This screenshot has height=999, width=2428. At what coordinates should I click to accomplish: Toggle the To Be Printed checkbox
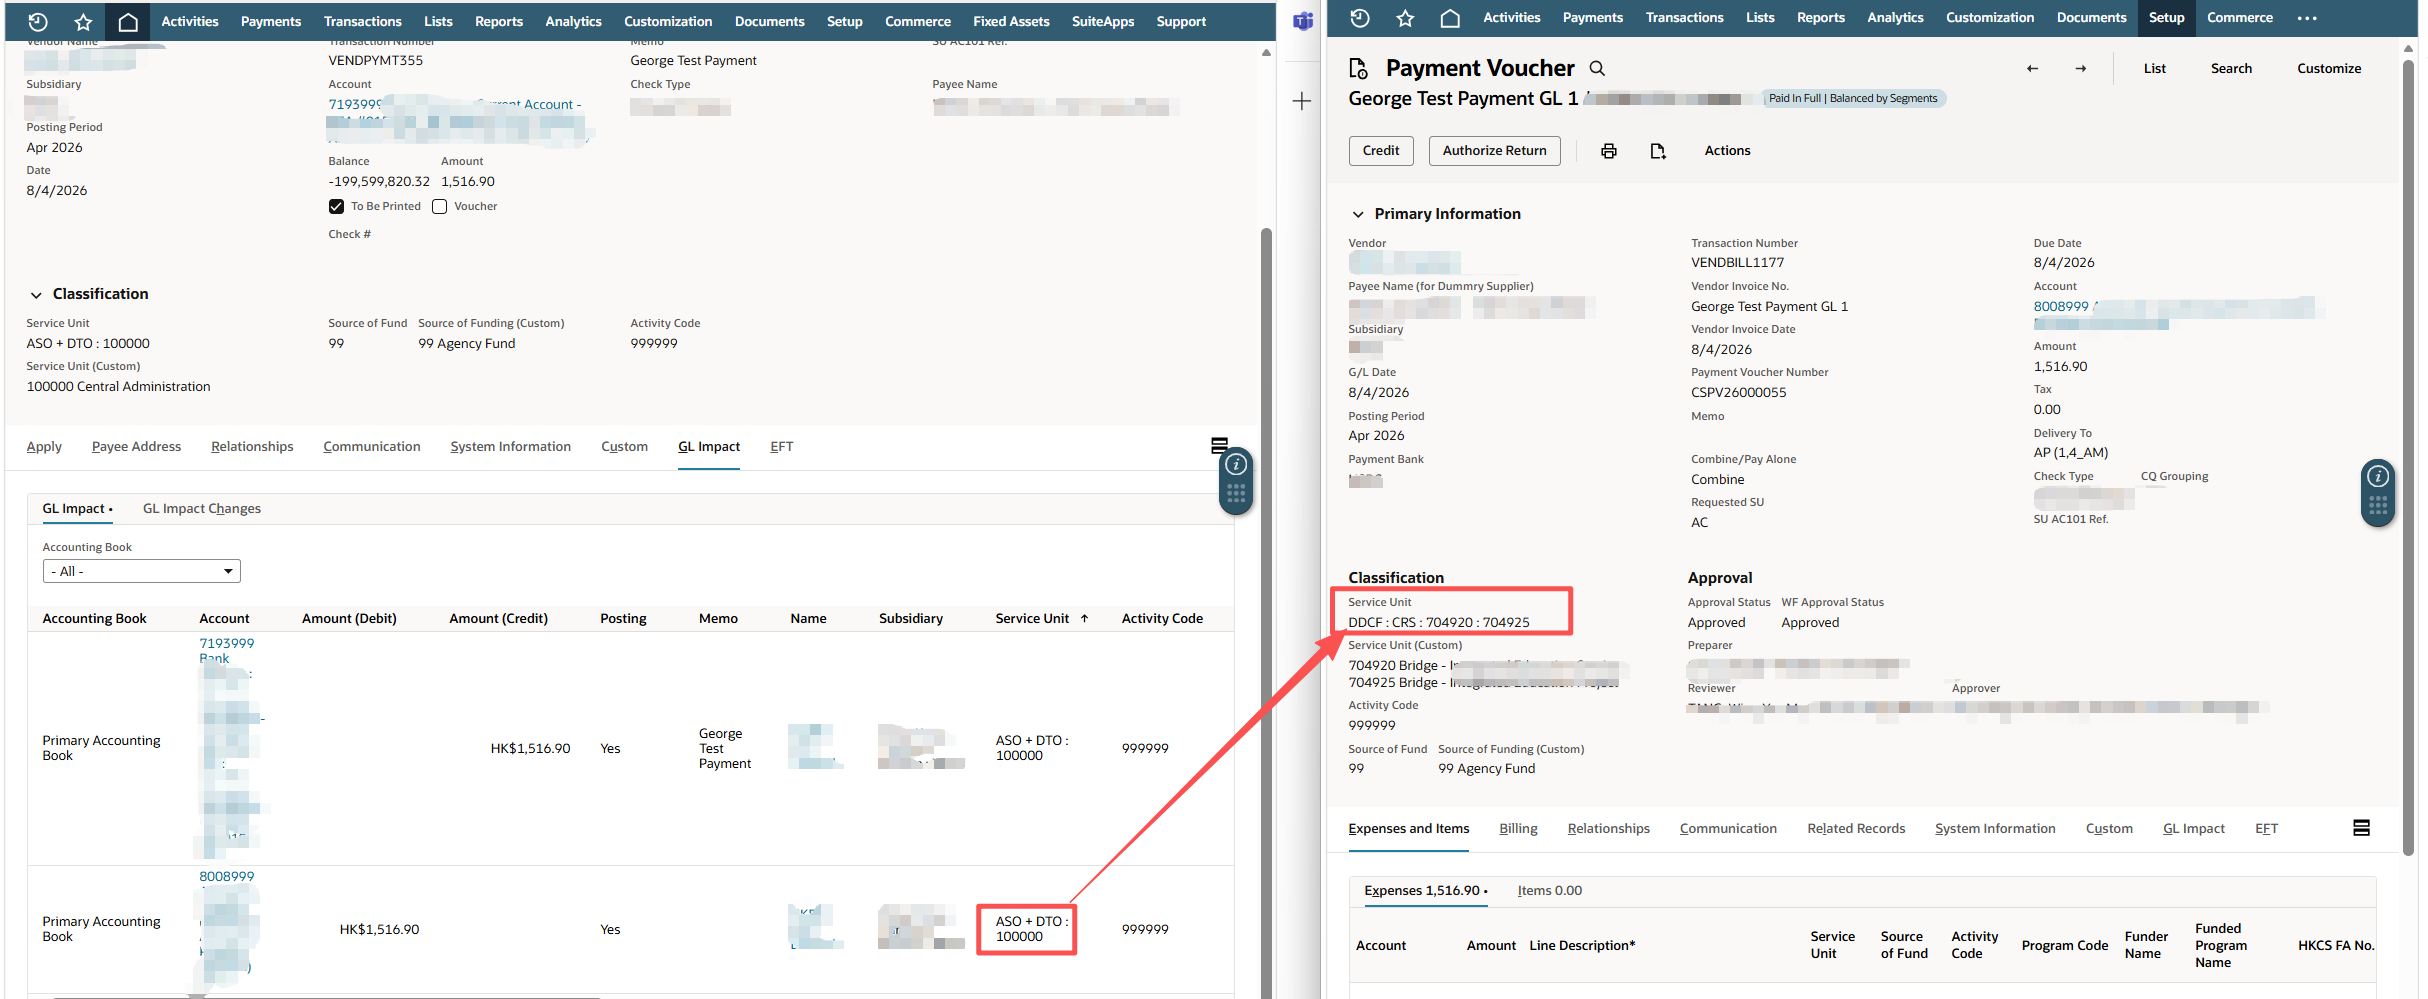(336, 206)
